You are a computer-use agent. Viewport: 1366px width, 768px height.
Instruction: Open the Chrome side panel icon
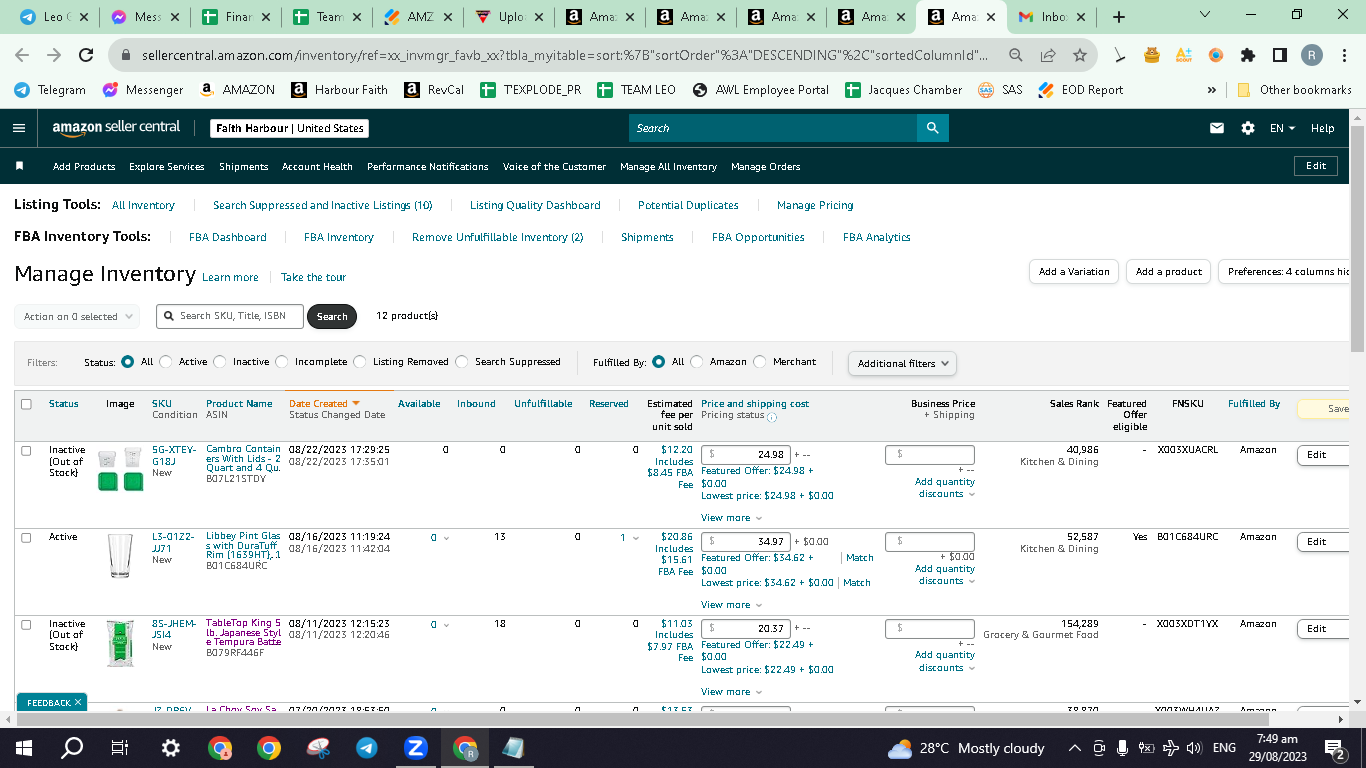pos(1279,56)
